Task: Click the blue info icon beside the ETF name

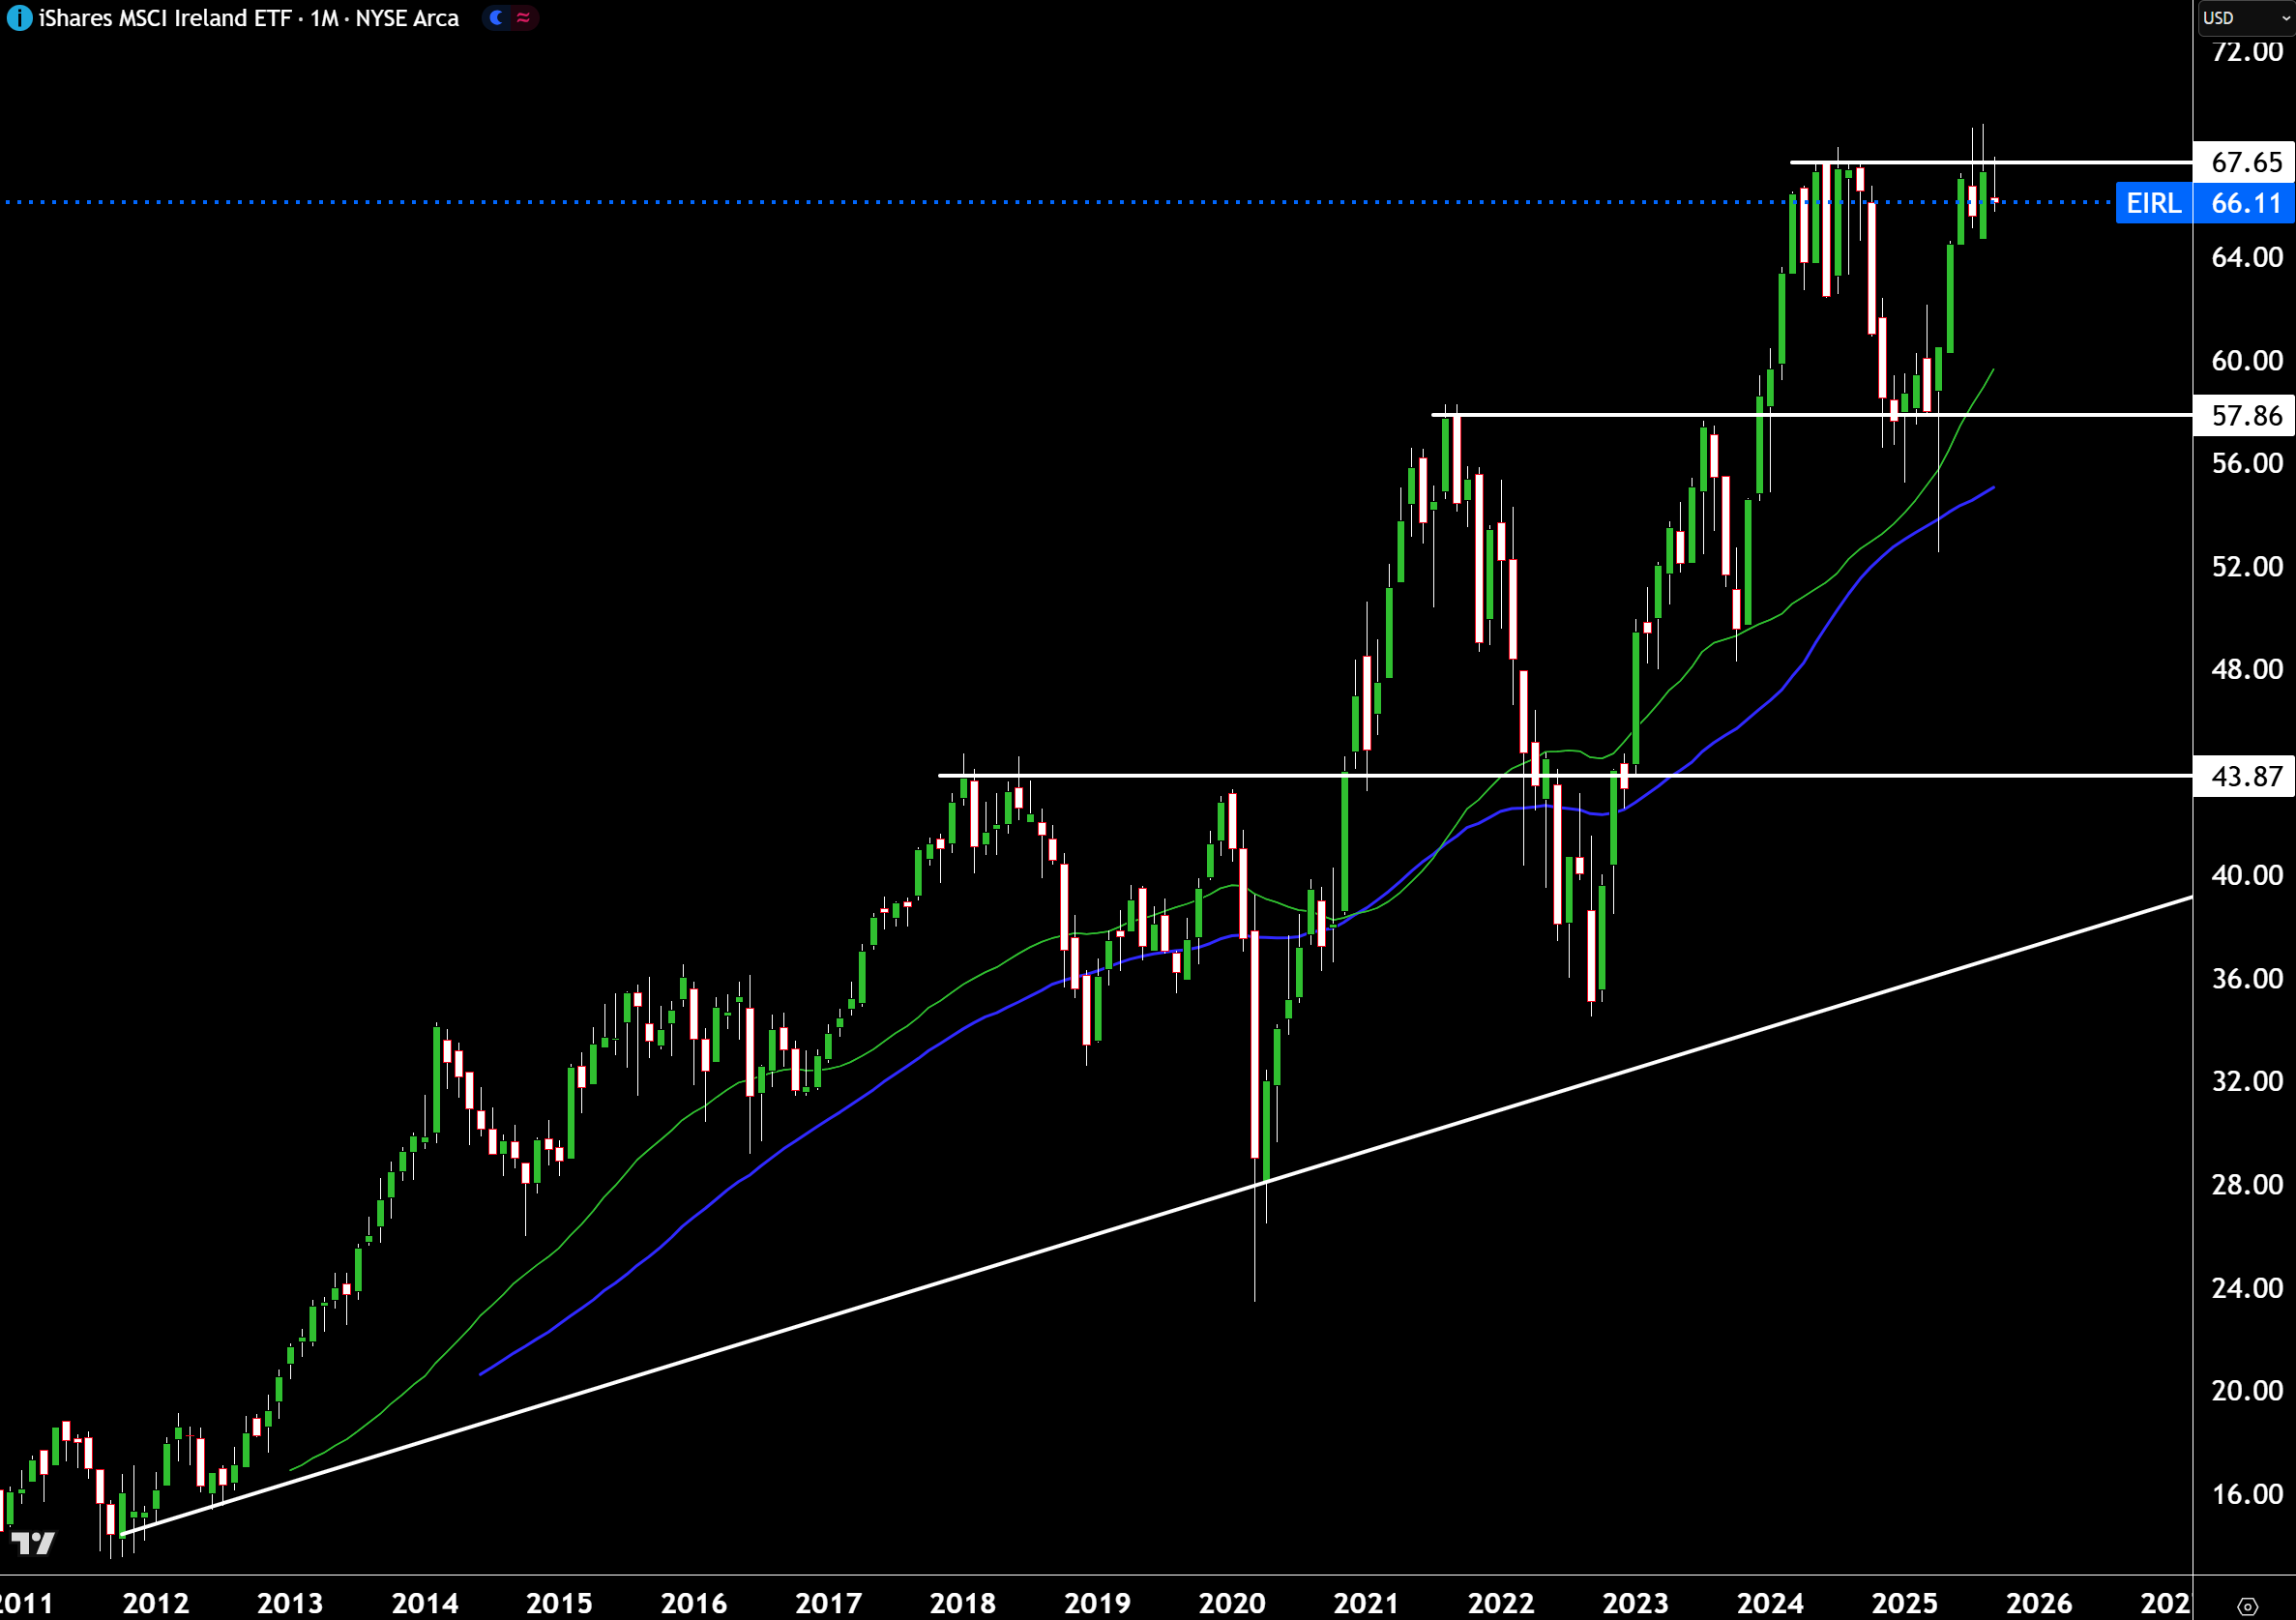Action: [x=19, y=18]
